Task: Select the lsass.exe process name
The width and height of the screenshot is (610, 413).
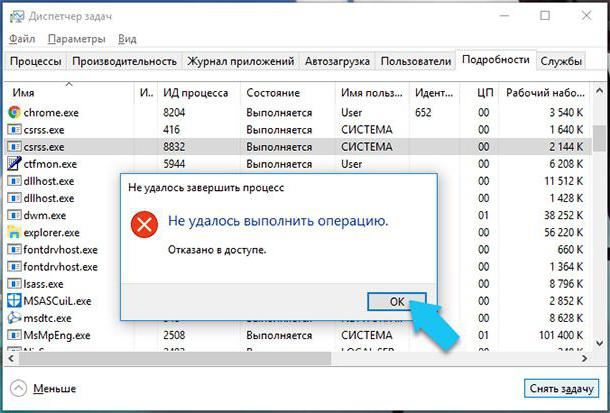Action: 43,284
